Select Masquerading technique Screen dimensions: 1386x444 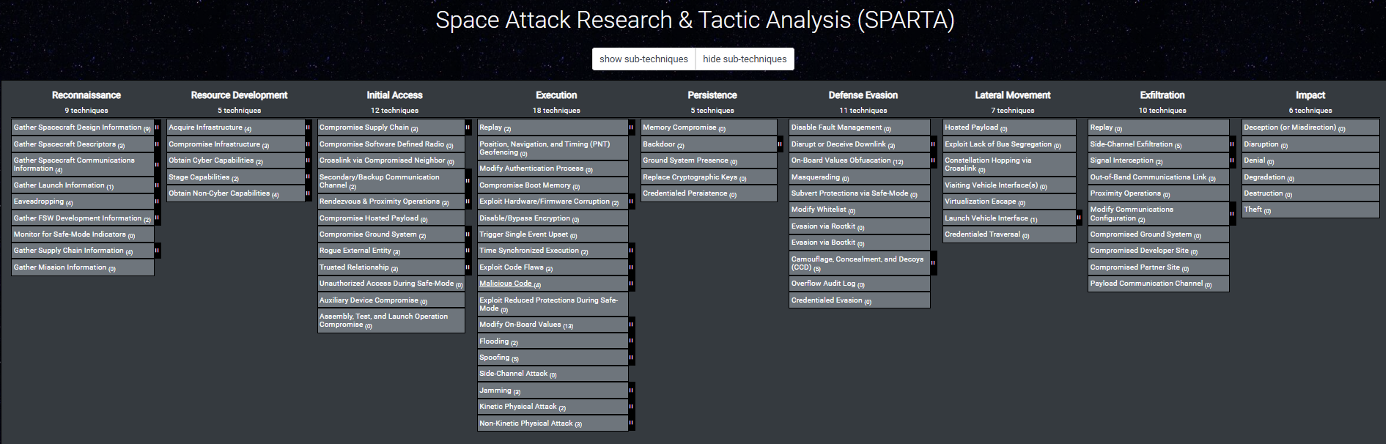[x=859, y=177]
